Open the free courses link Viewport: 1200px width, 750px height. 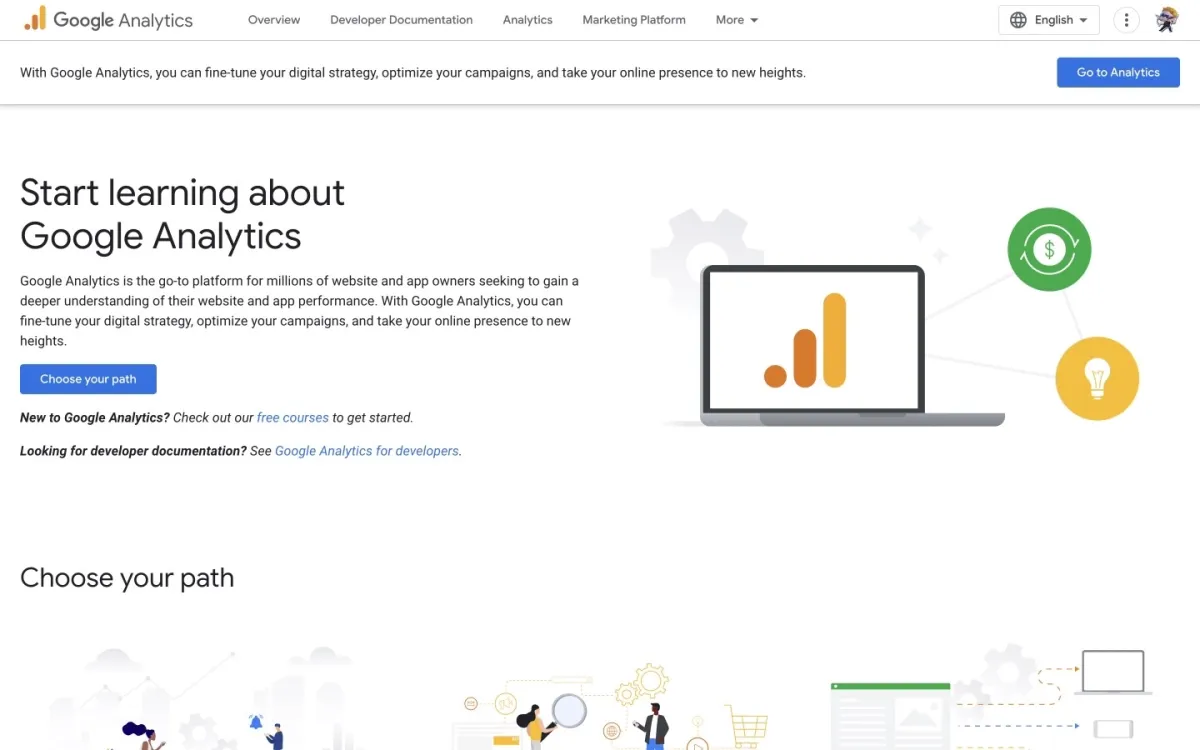point(292,417)
